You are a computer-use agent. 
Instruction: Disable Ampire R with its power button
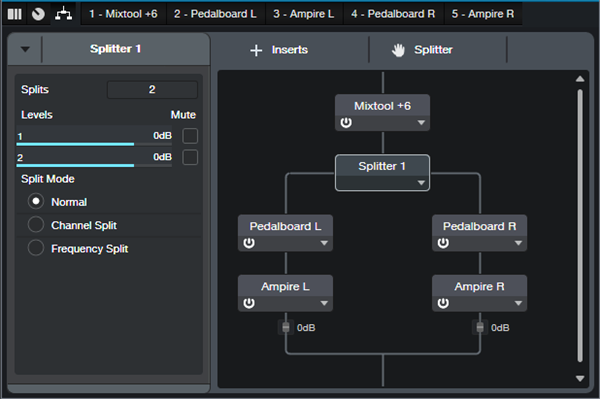443,303
